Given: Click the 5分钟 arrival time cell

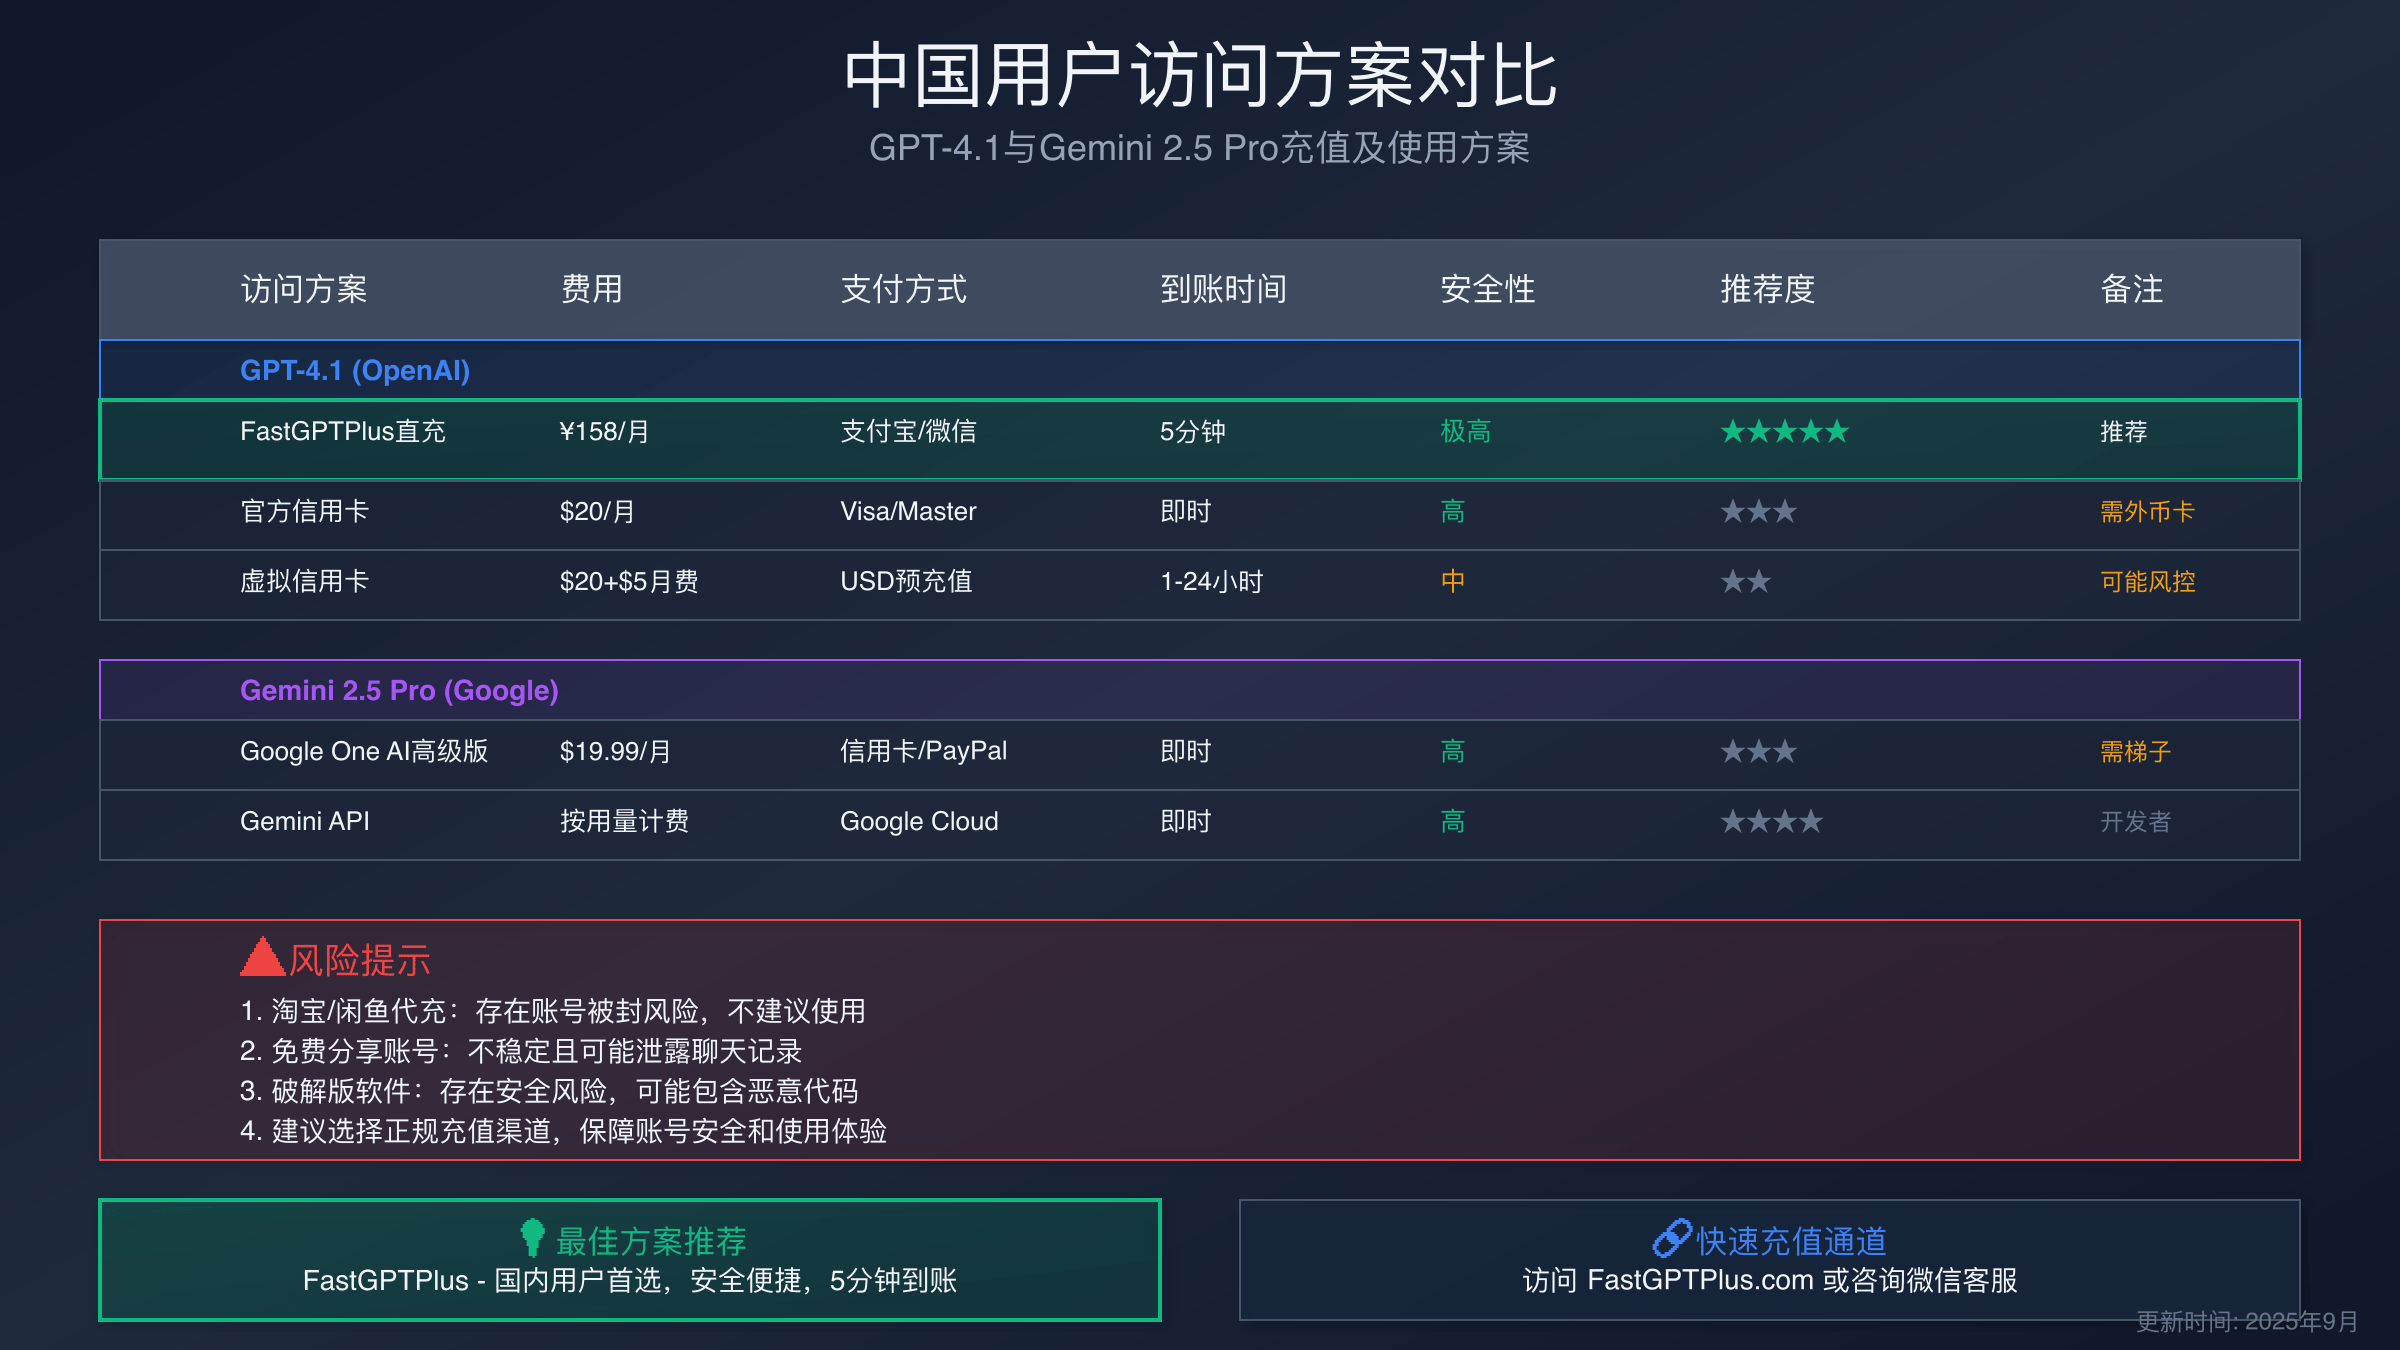Looking at the screenshot, I should [x=1193, y=432].
